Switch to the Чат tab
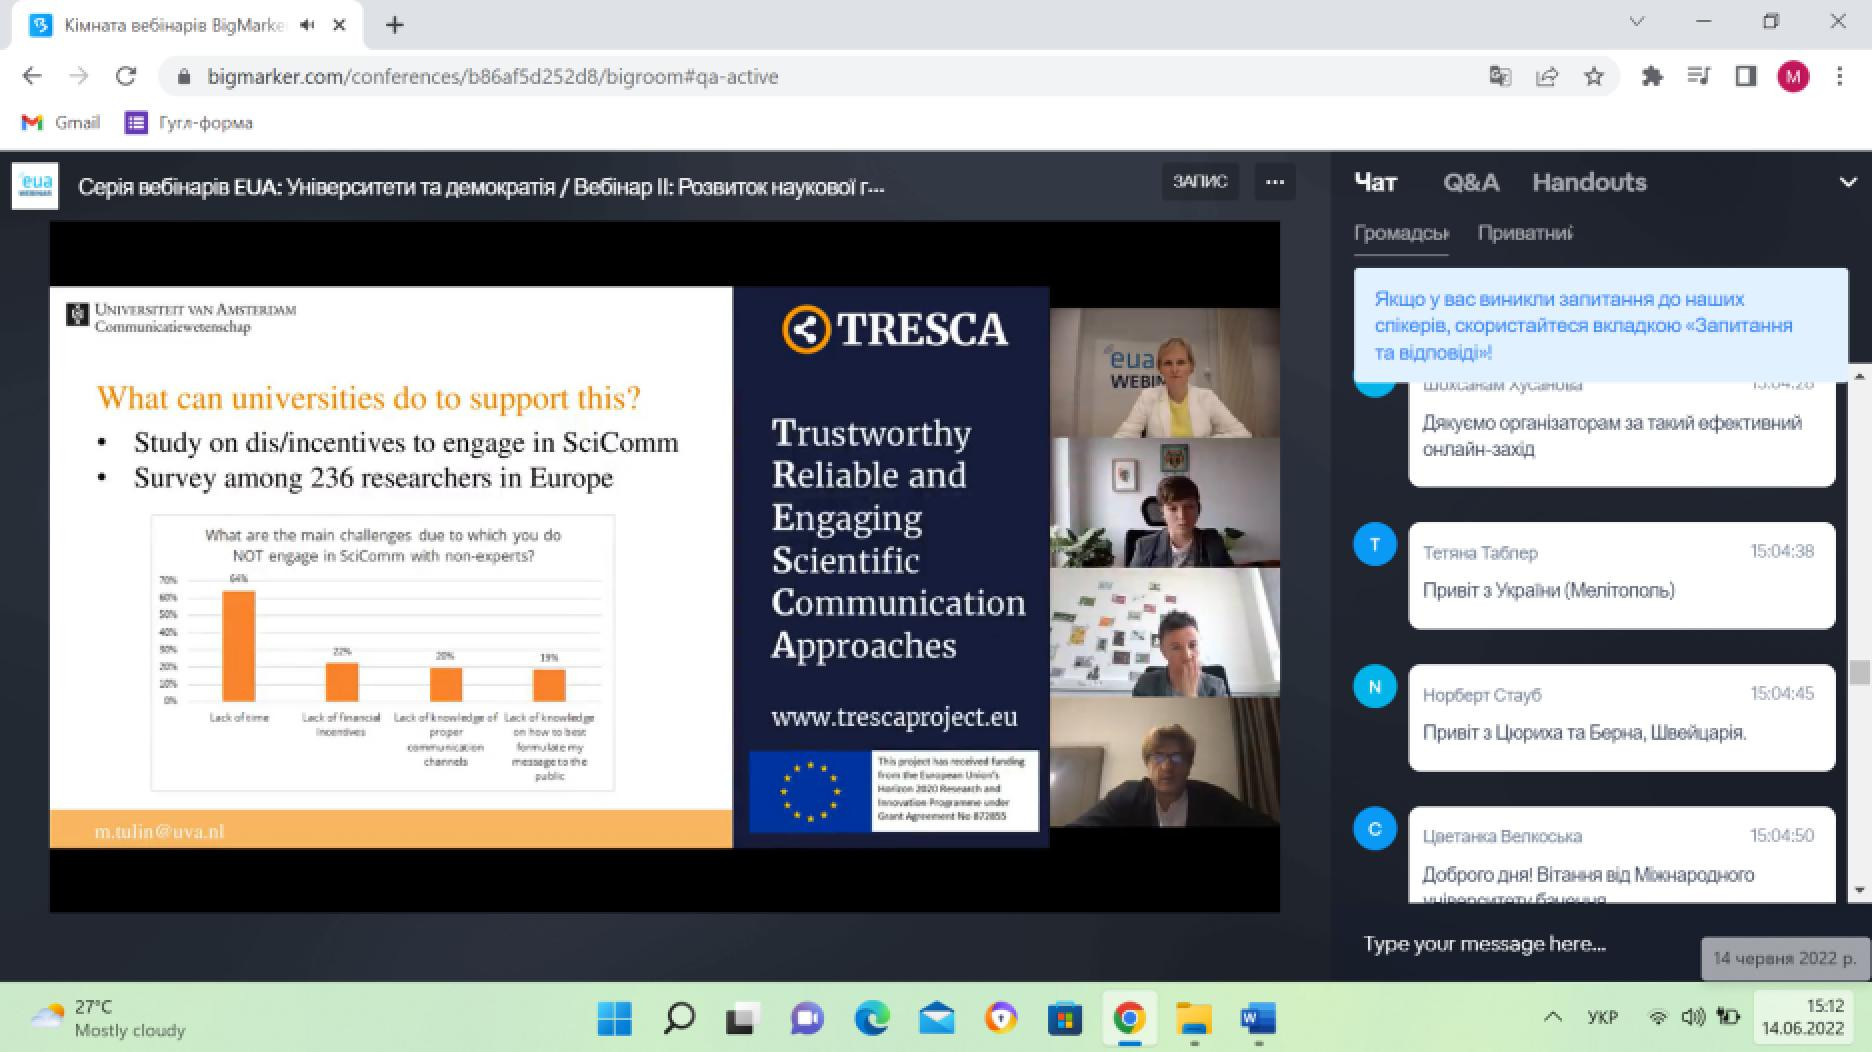Viewport: 1872px width, 1052px height. (x=1376, y=182)
